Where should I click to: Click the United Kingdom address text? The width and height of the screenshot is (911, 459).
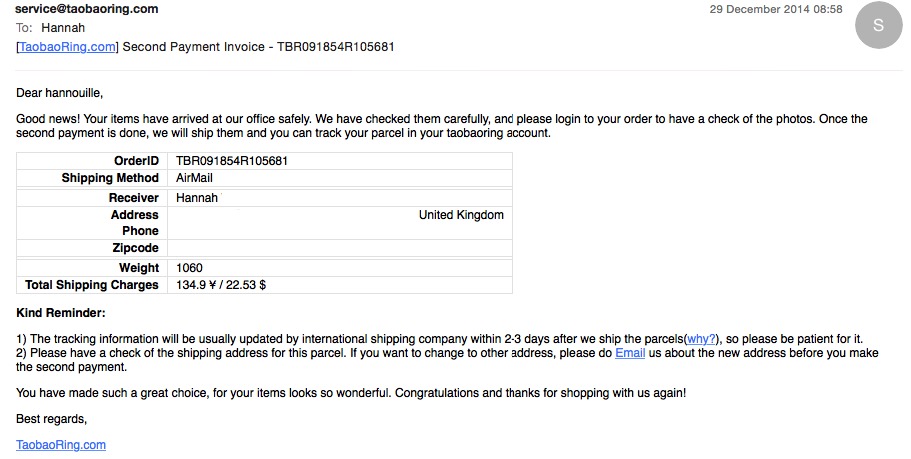(x=461, y=215)
